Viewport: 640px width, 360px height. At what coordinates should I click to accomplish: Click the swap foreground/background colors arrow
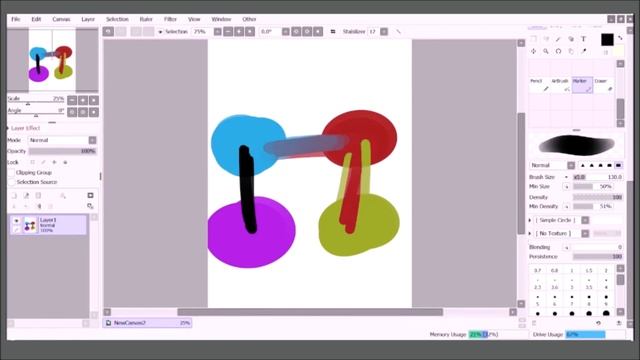(620, 38)
